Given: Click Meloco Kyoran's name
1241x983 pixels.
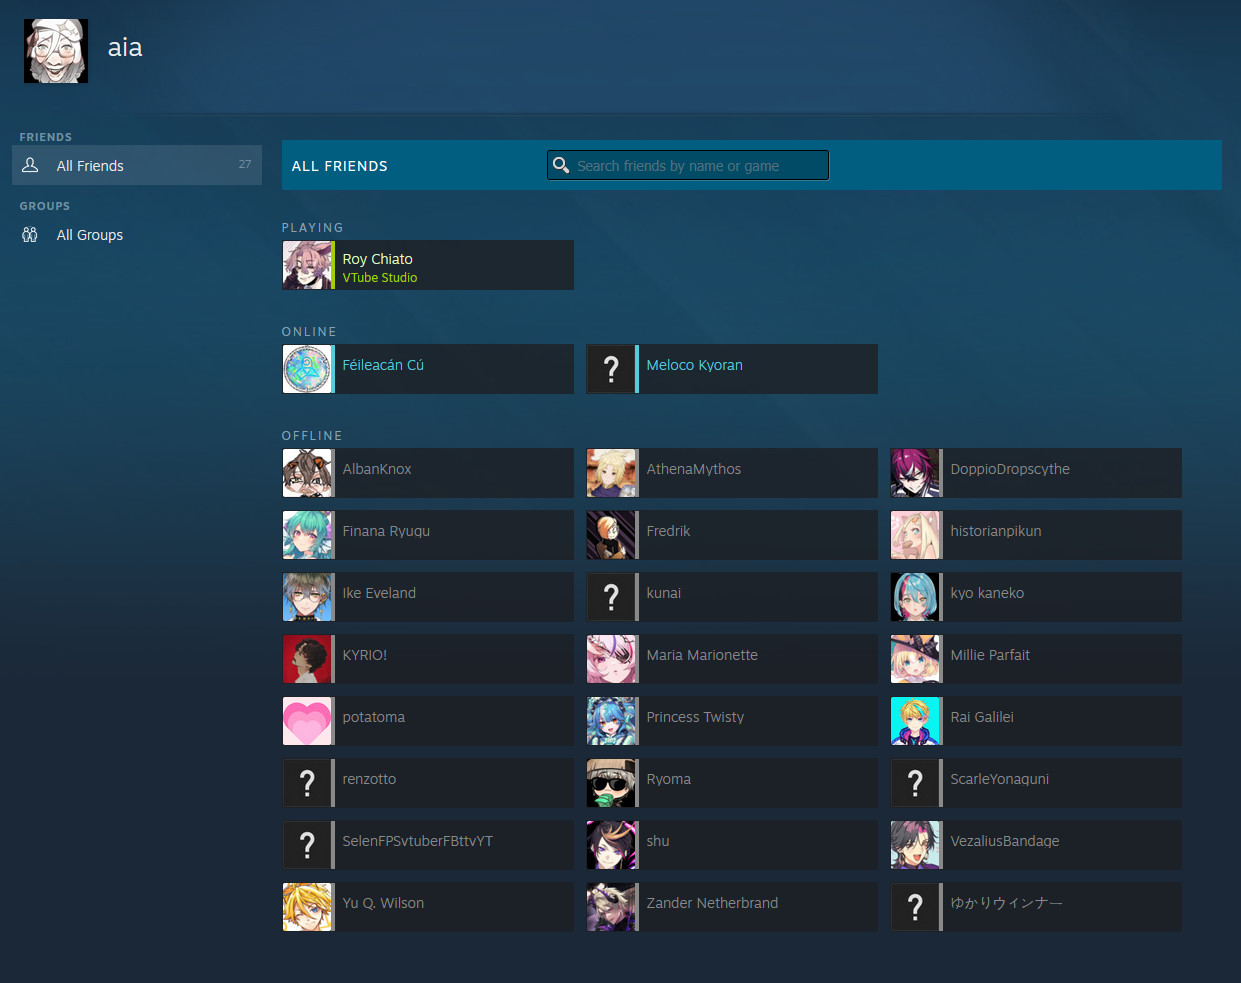Looking at the screenshot, I should point(694,365).
